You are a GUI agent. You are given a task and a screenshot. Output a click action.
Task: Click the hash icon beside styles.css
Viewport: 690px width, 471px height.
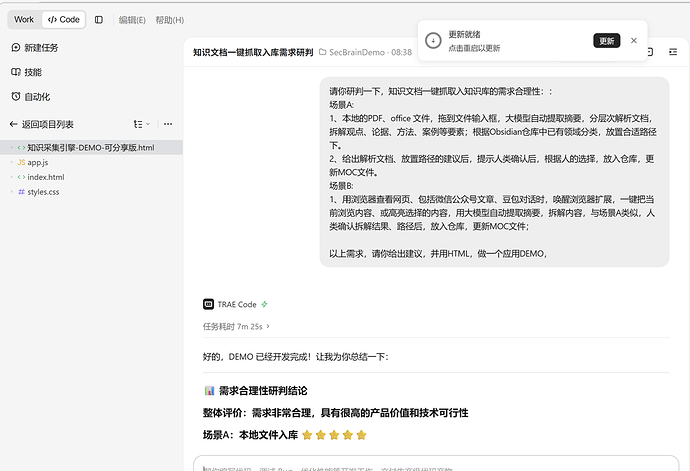[21, 192]
